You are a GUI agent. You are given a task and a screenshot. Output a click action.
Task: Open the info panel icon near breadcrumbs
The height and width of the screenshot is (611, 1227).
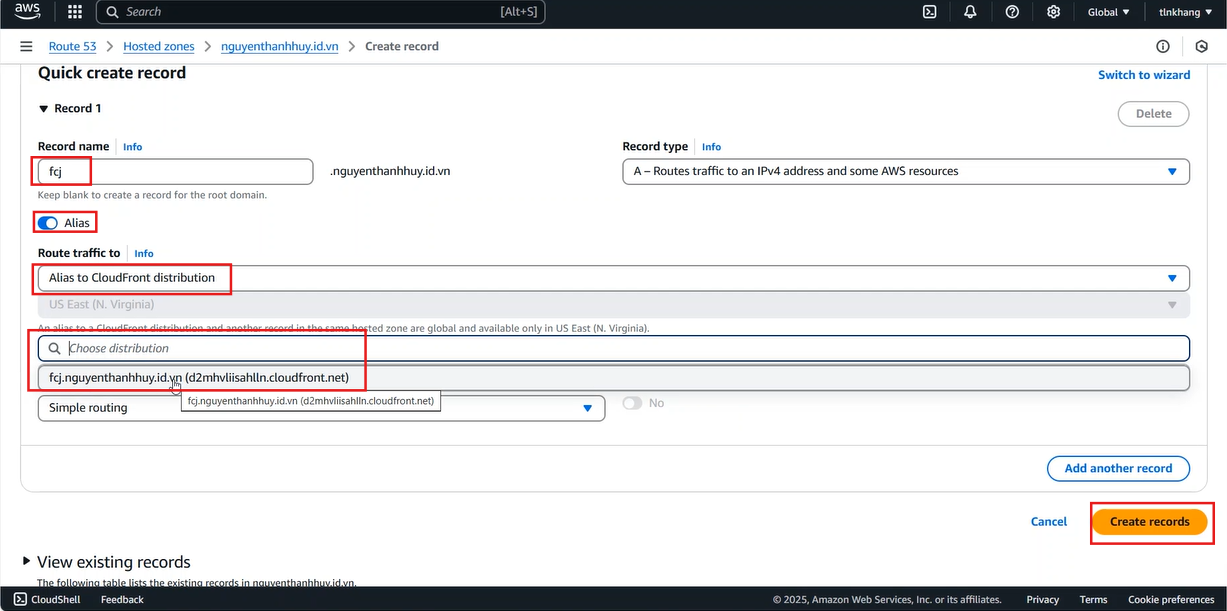pos(1163,46)
